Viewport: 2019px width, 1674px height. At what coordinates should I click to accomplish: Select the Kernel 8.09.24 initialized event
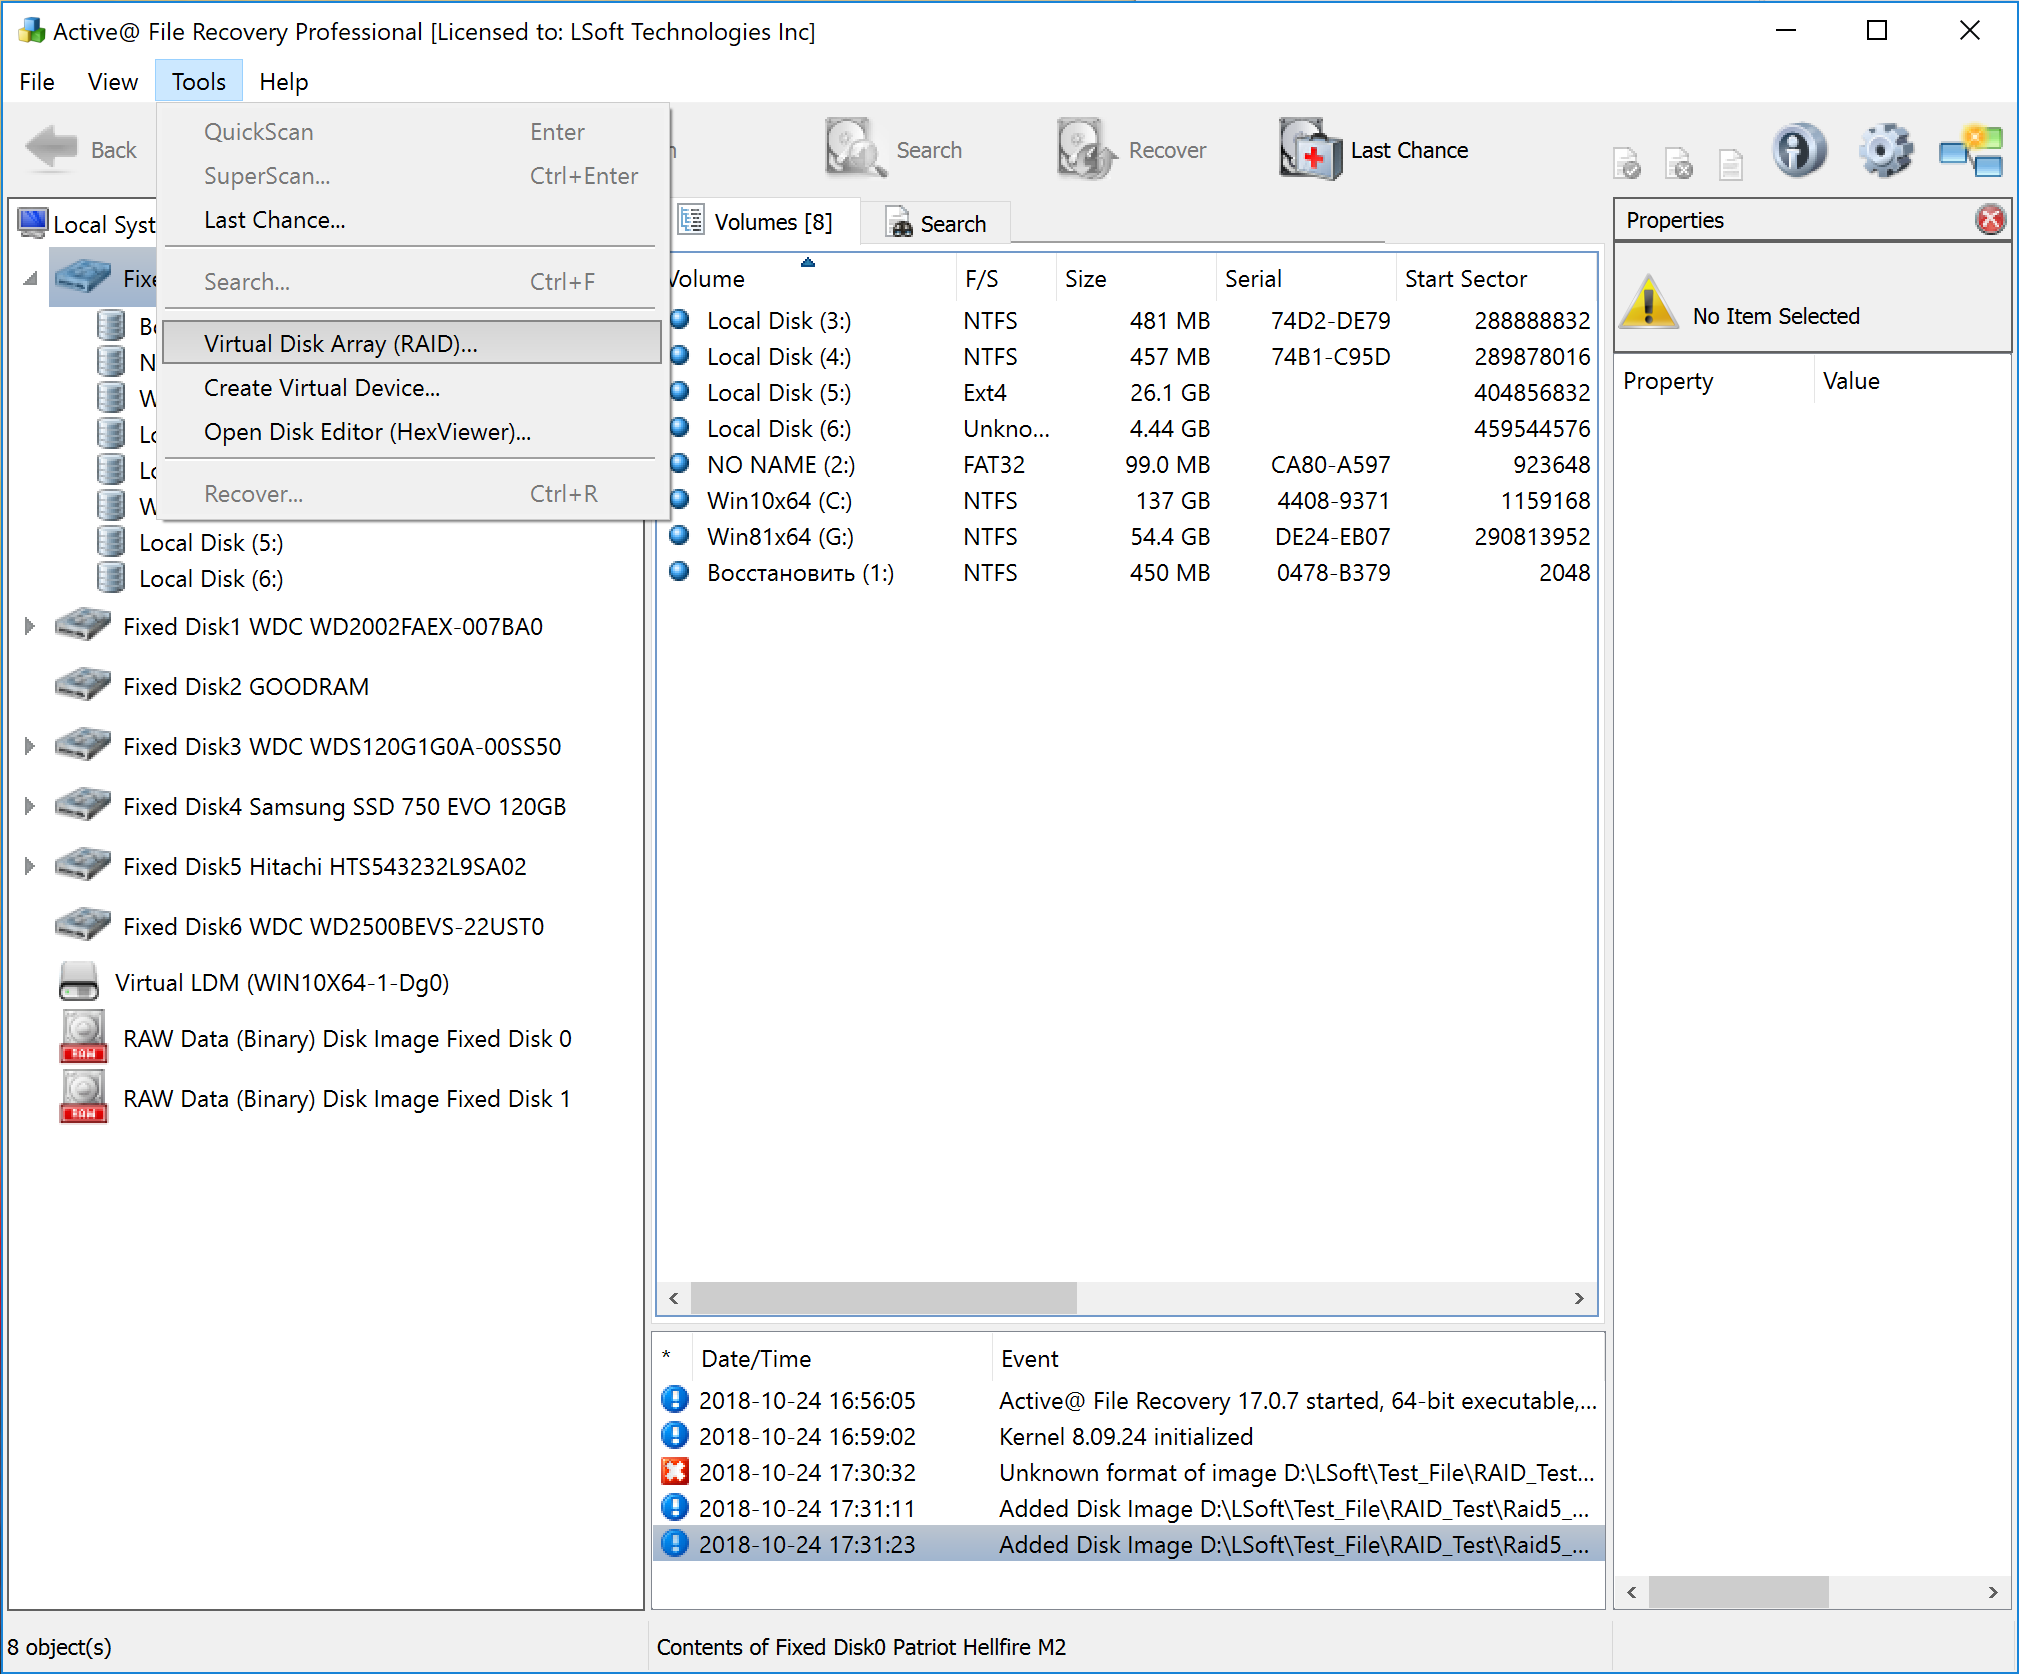(1128, 1436)
